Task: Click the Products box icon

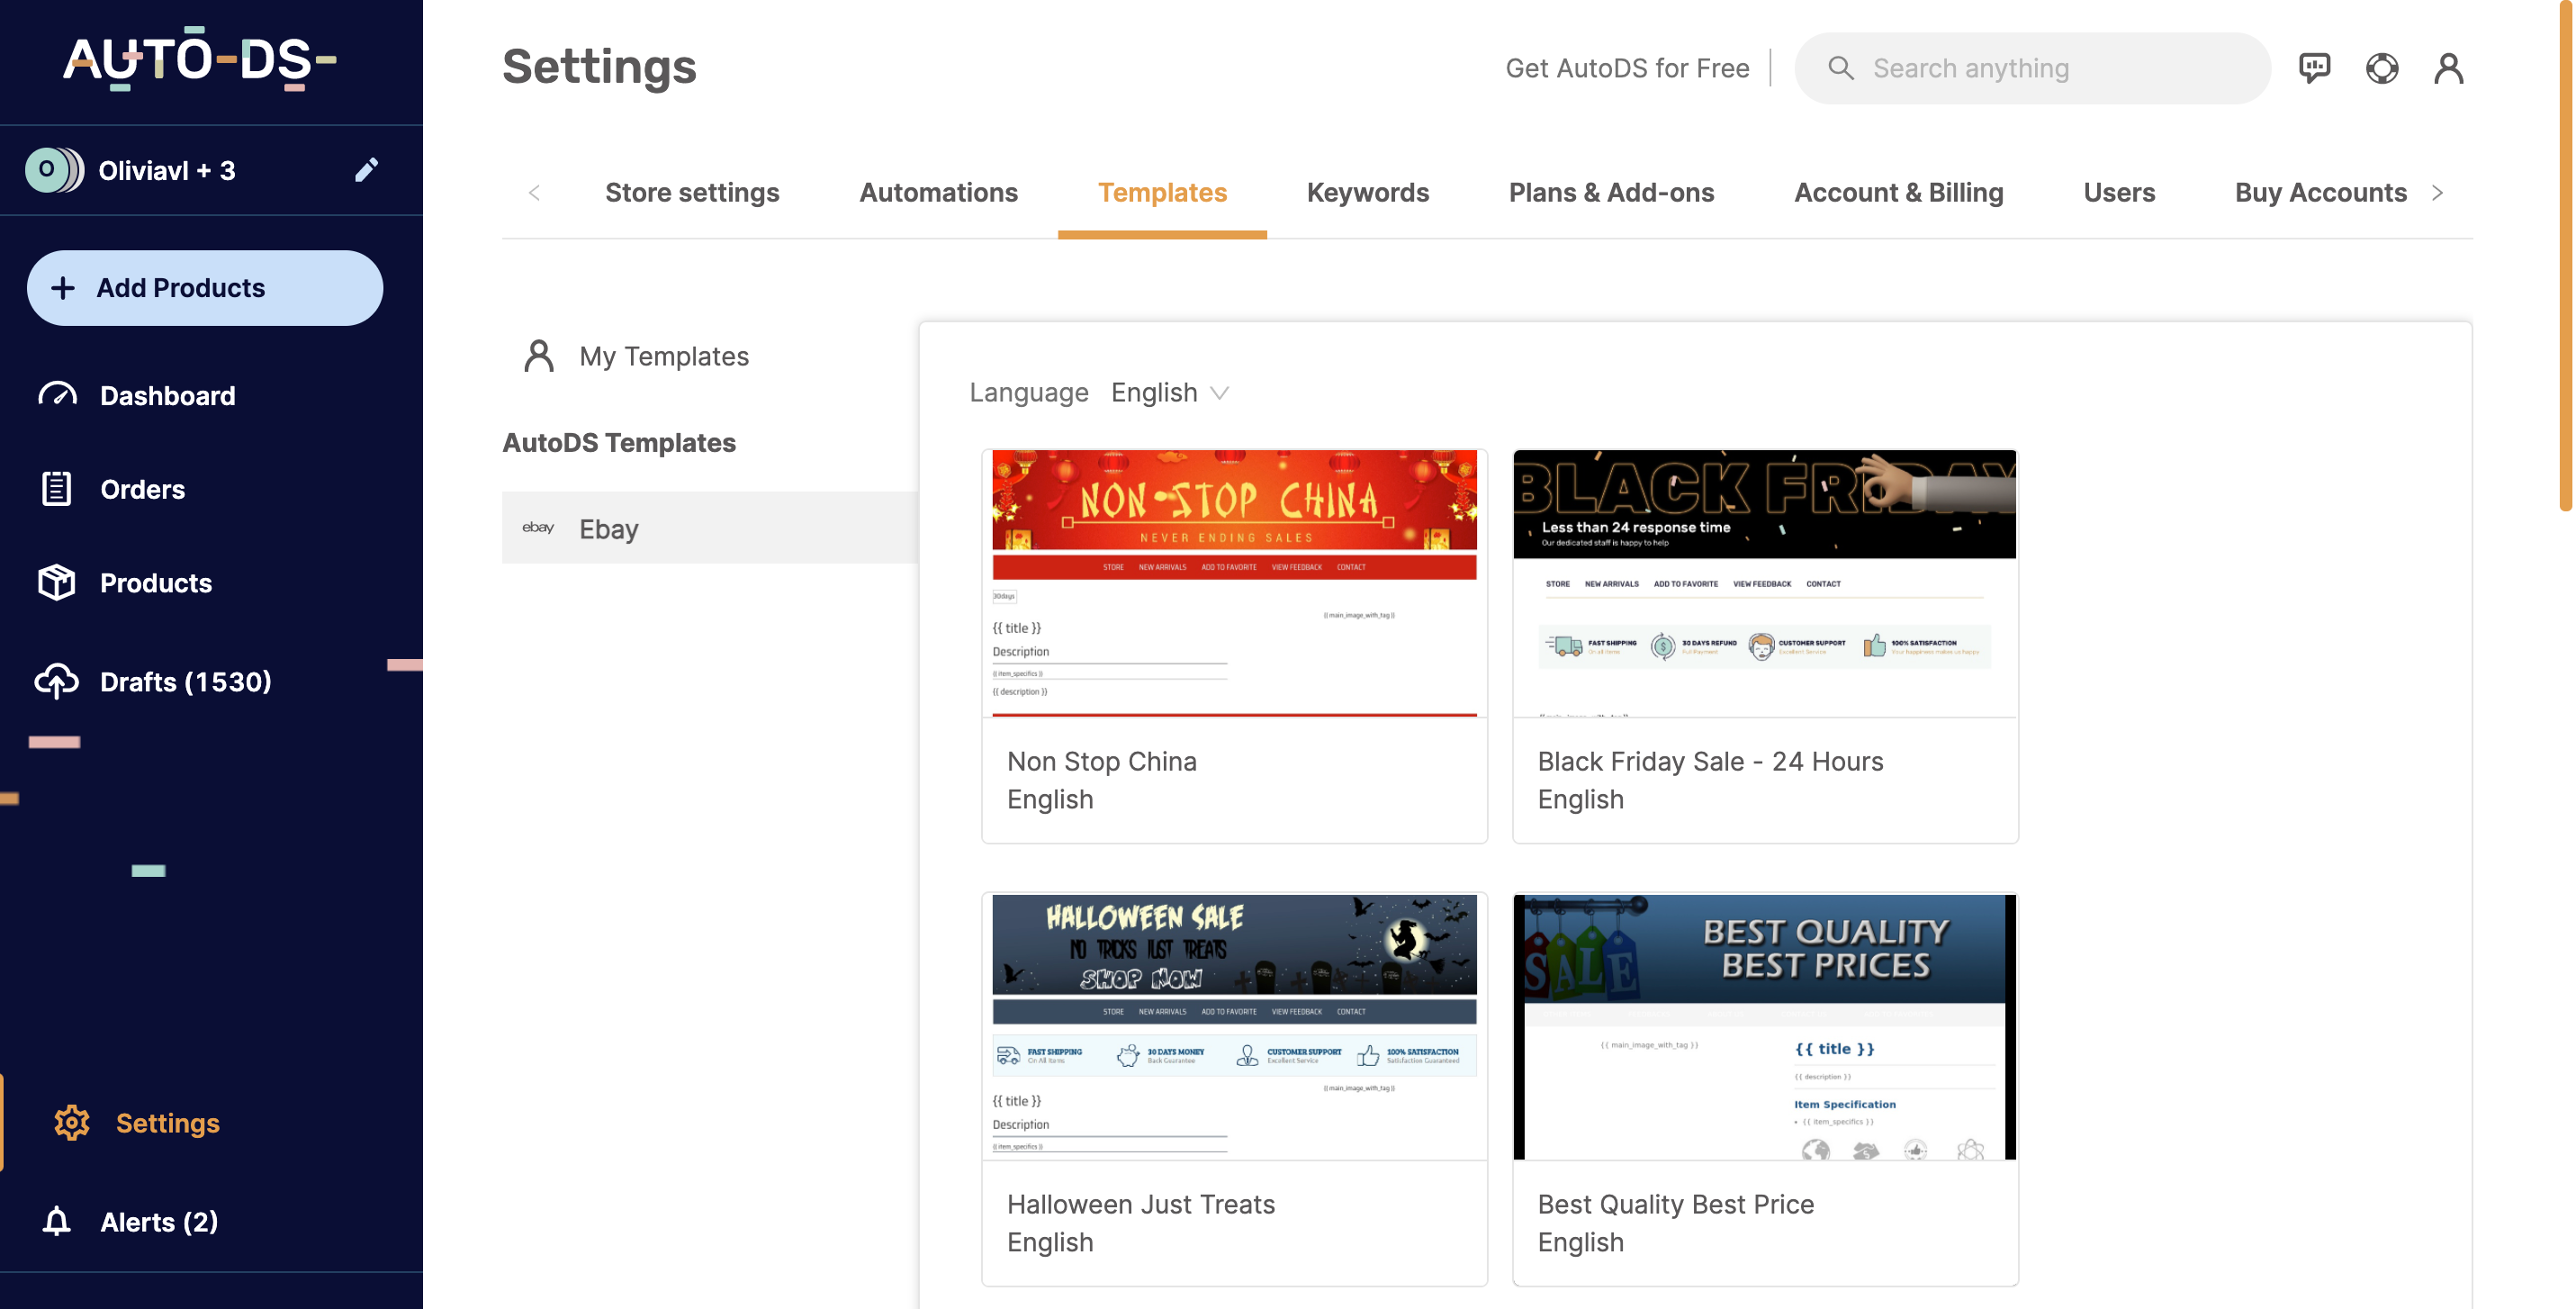Action: coord(57,582)
